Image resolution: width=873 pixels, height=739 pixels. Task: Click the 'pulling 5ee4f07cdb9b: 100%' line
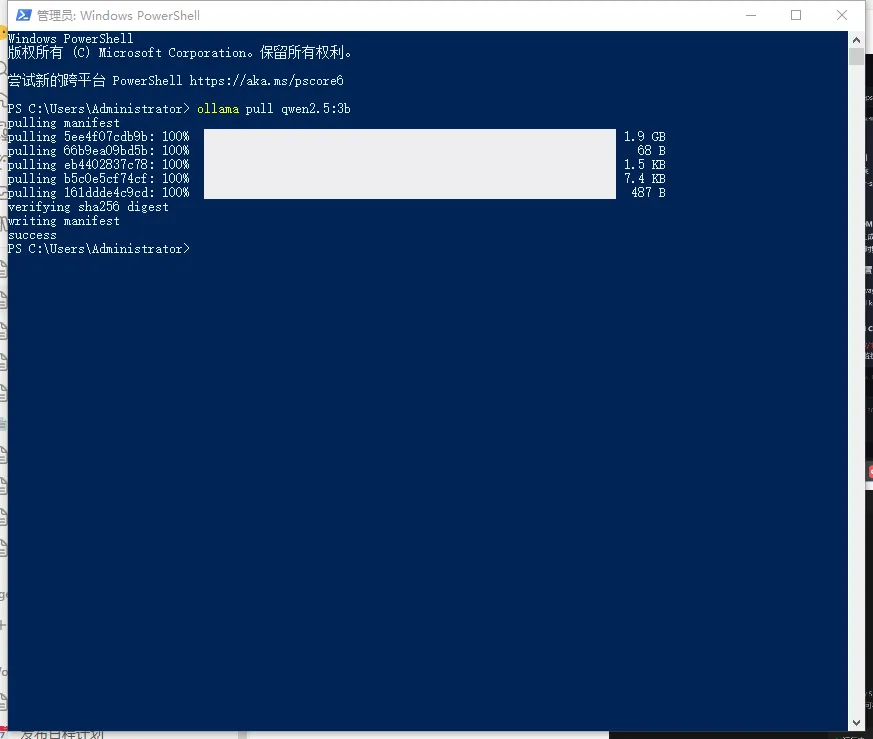pyautogui.click(x=99, y=136)
